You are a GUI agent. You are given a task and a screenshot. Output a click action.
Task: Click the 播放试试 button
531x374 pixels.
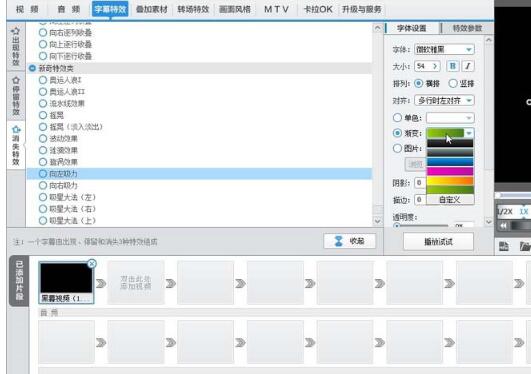(x=438, y=242)
